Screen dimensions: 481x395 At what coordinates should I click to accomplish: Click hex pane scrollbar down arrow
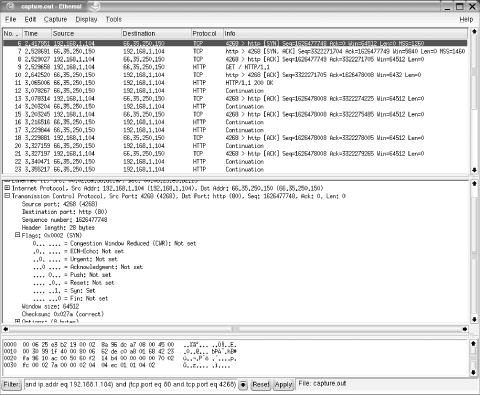[x=474, y=372]
